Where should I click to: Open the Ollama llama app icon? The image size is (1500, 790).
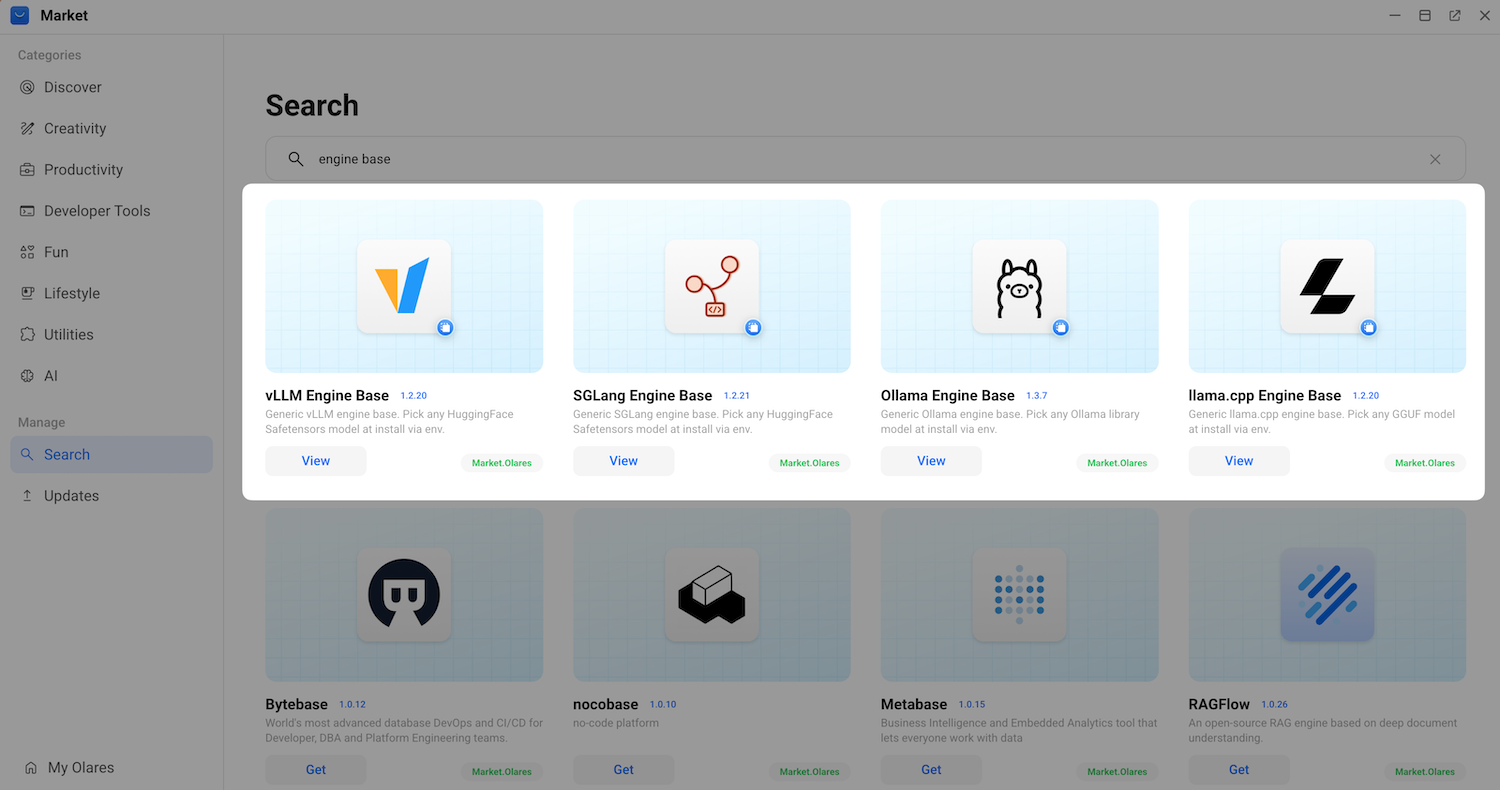[x=1019, y=286]
